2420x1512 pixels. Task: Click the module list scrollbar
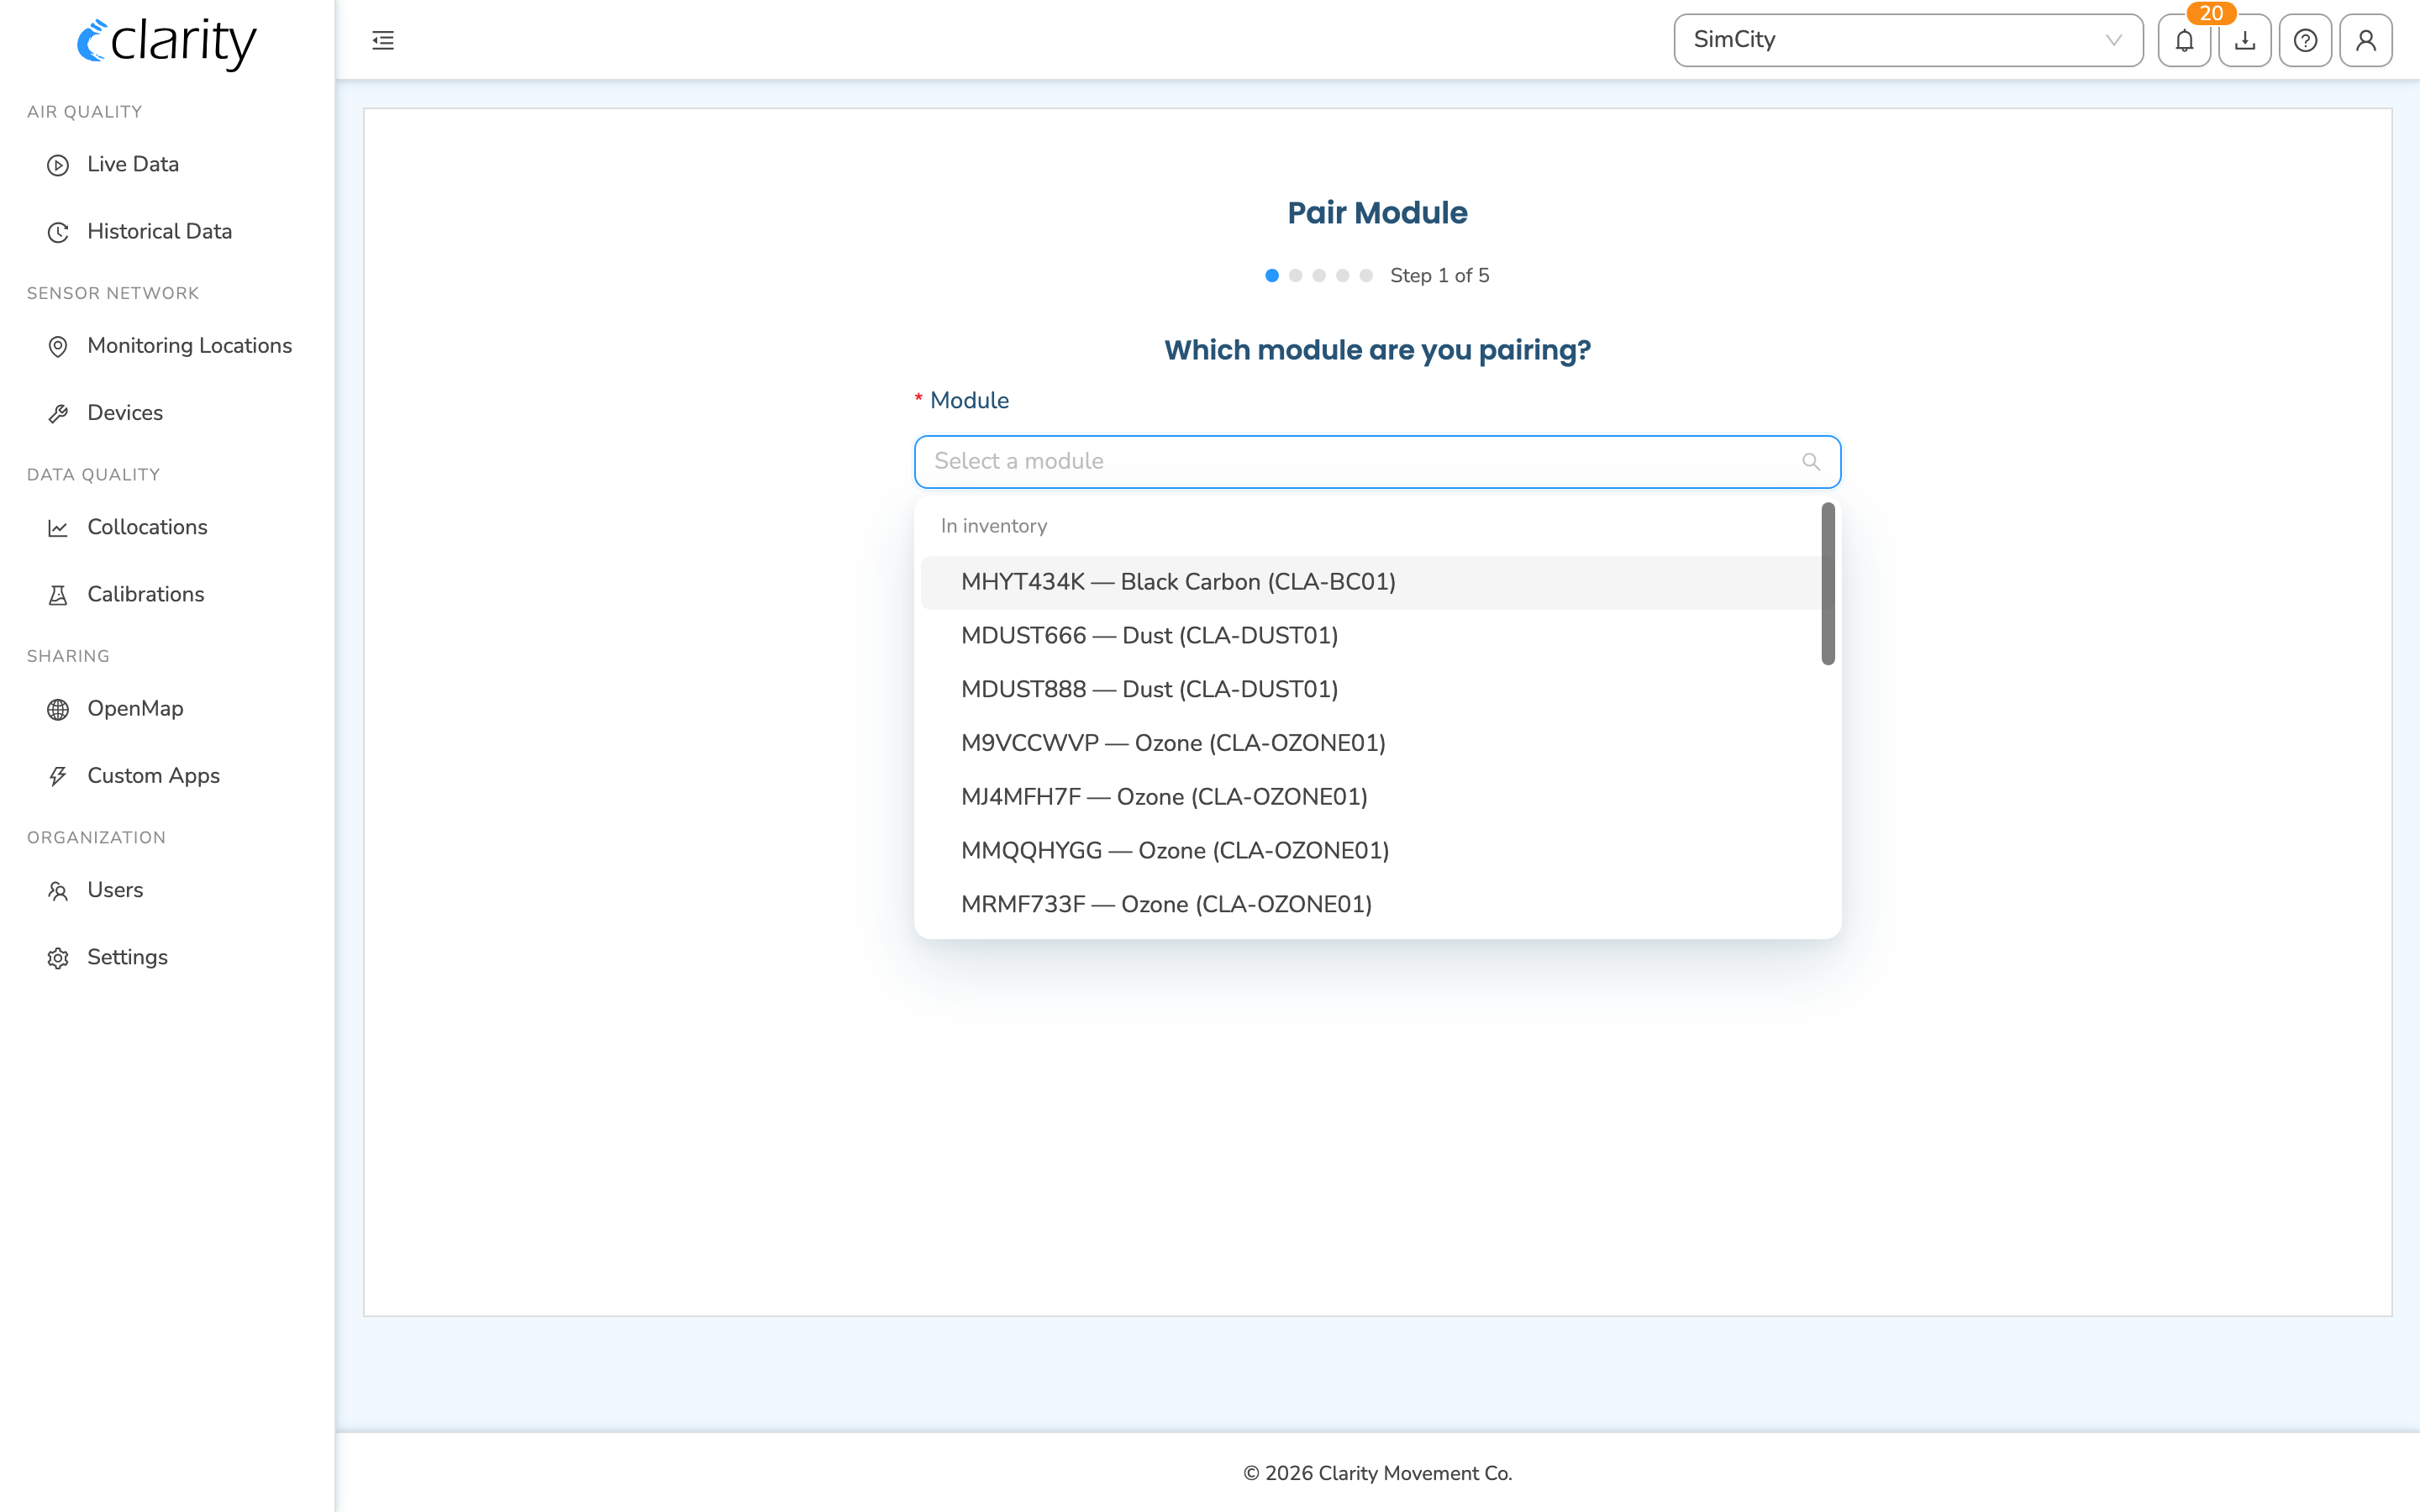(1828, 584)
